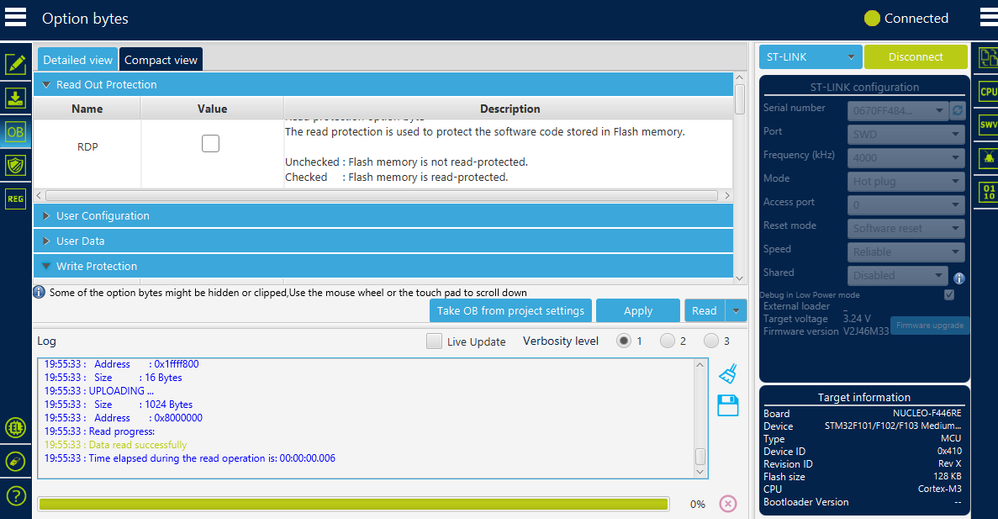Open the Frequency 4000 dropdown

(x=906, y=158)
